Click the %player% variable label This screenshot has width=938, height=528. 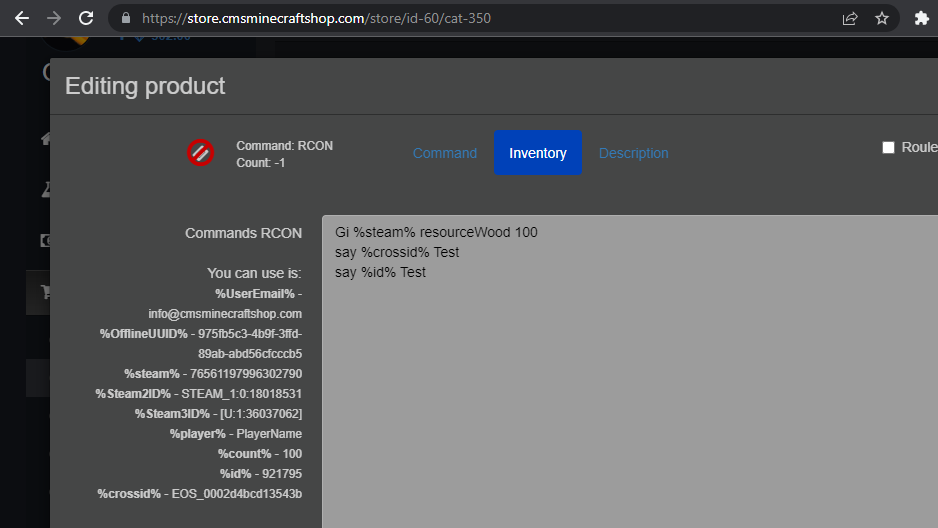[197, 433]
